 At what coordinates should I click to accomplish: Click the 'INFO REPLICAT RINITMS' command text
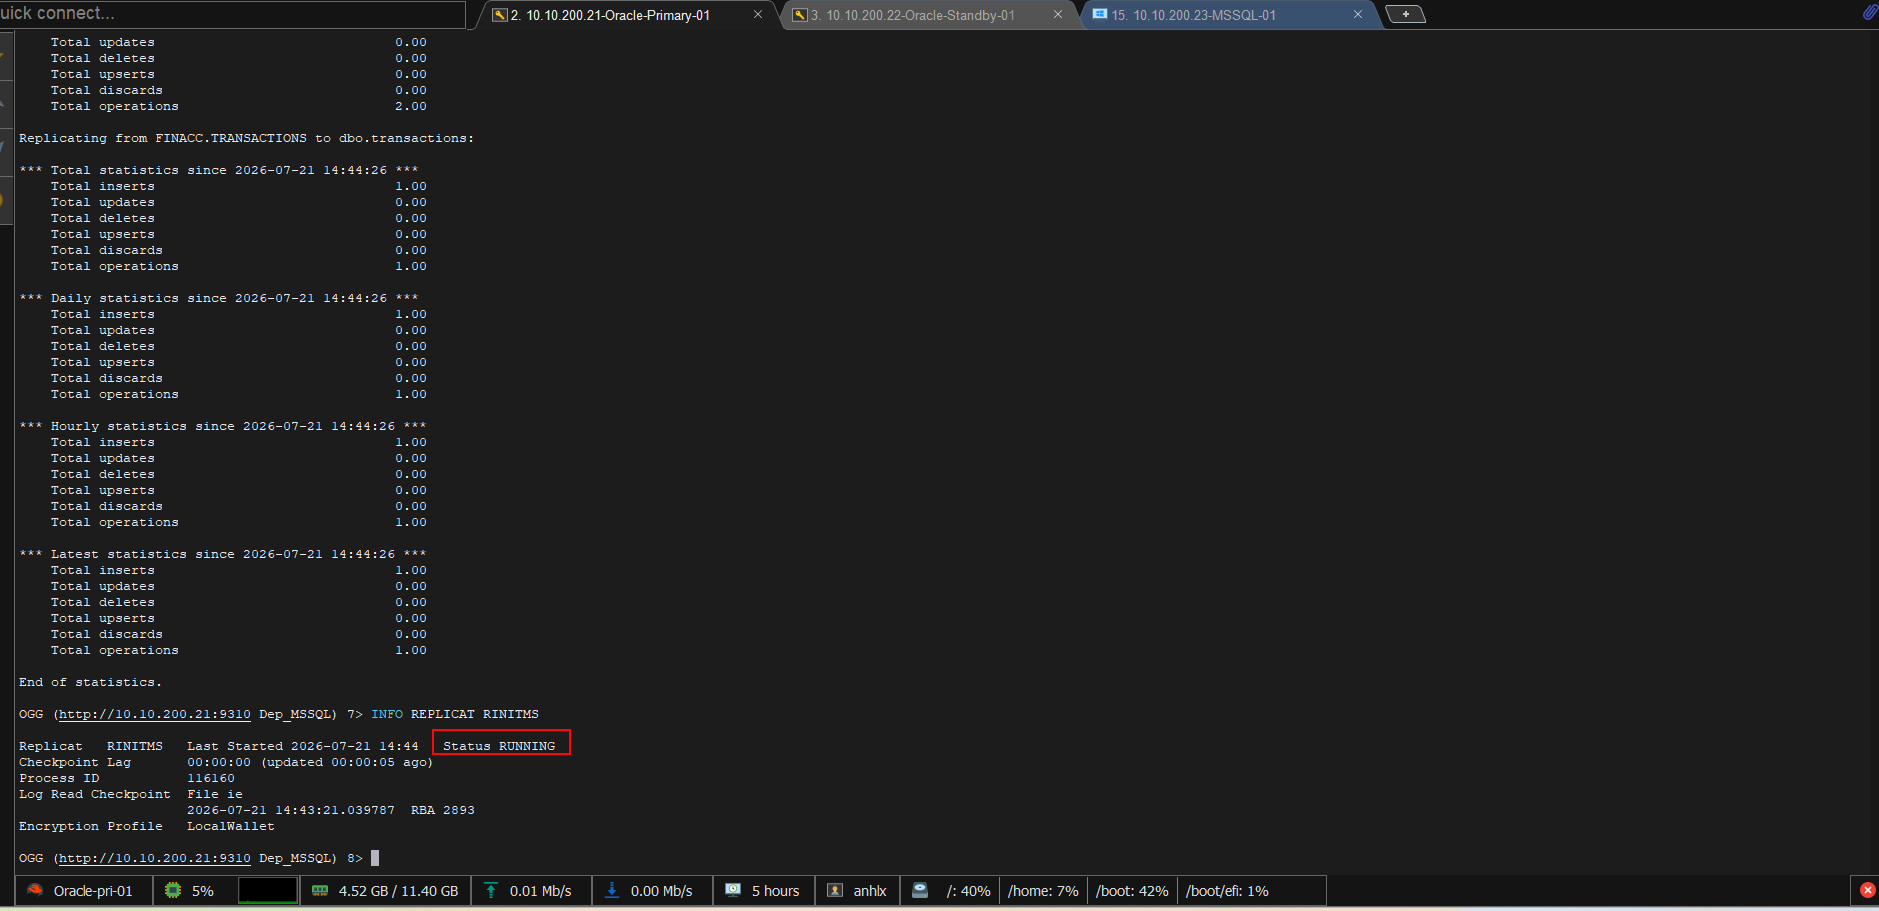tap(455, 714)
